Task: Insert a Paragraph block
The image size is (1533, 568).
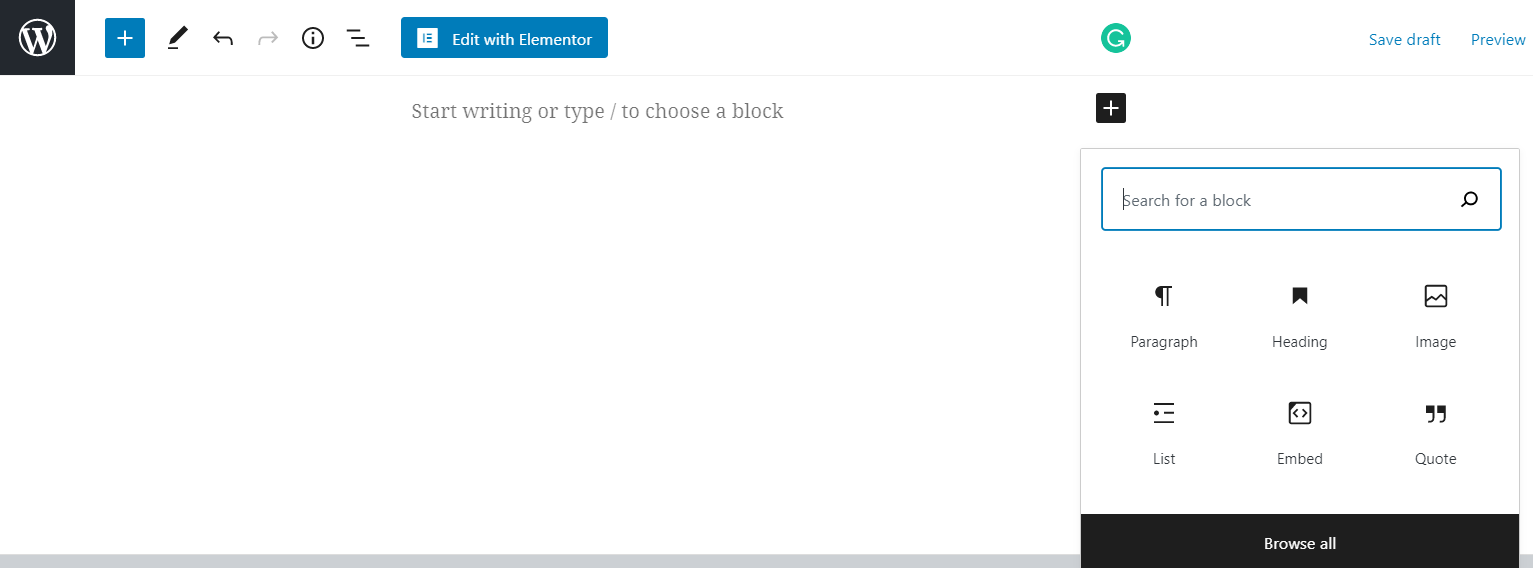Action: (1164, 314)
